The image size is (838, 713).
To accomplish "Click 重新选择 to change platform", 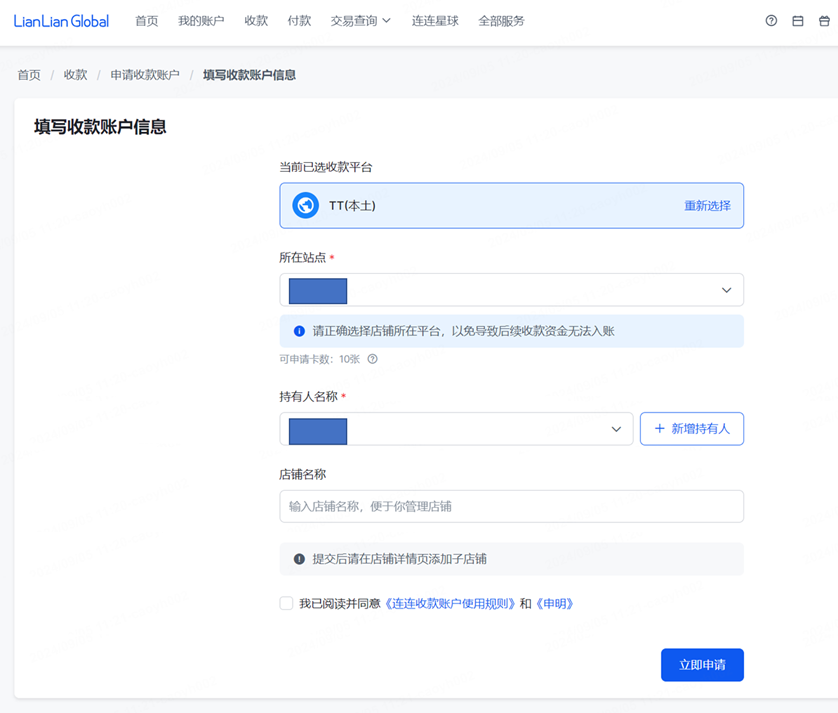I will (x=708, y=206).
